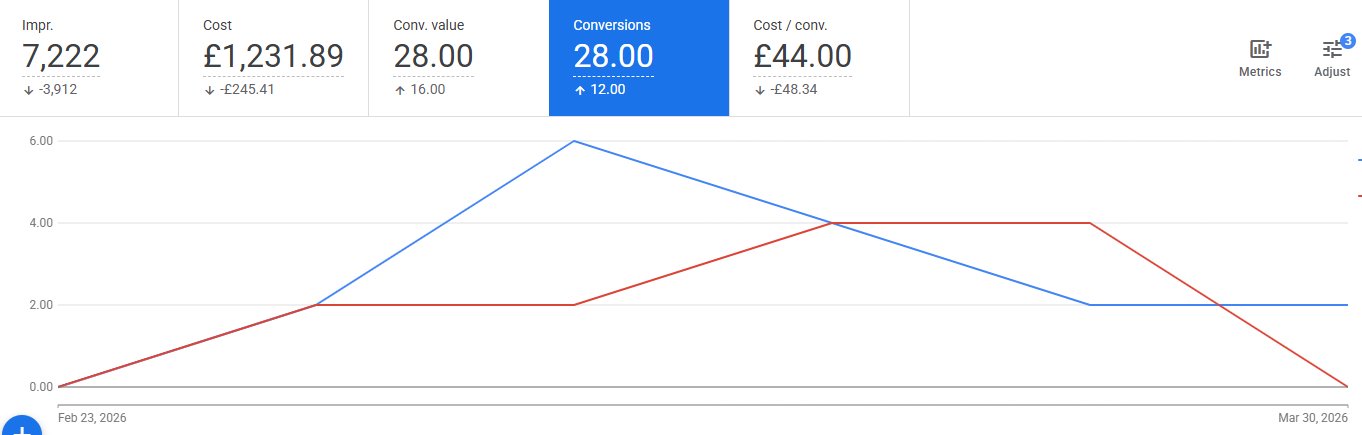Select the Impr. metric card

(x=89, y=58)
